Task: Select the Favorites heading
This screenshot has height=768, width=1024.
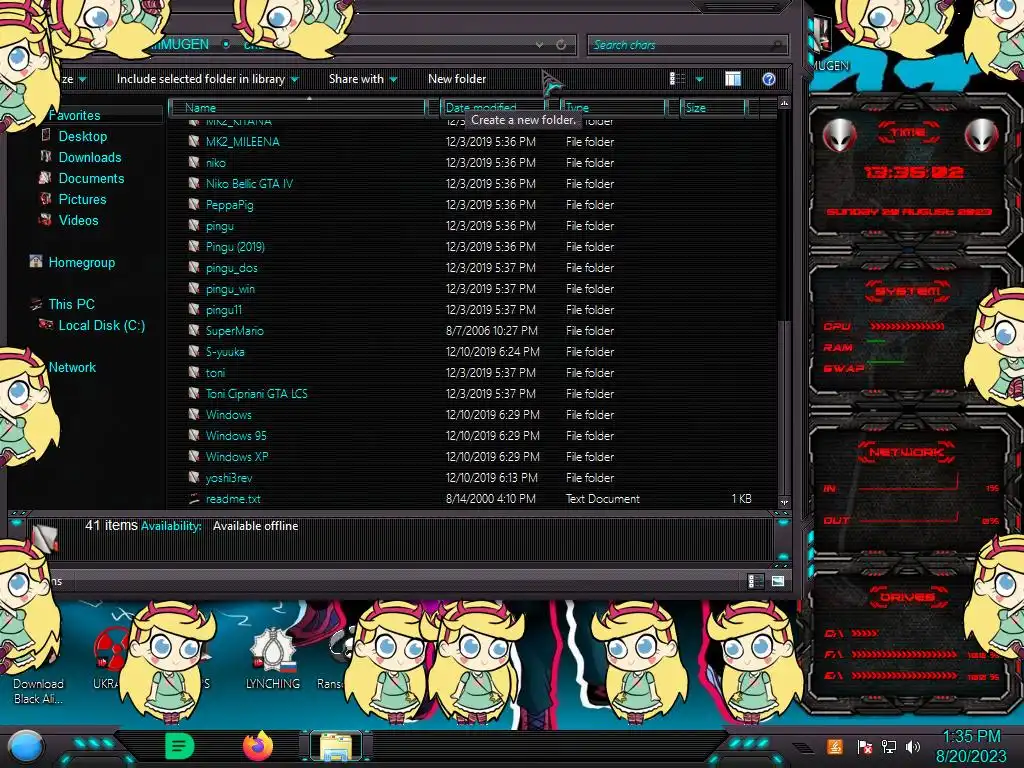Action: click(x=74, y=115)
